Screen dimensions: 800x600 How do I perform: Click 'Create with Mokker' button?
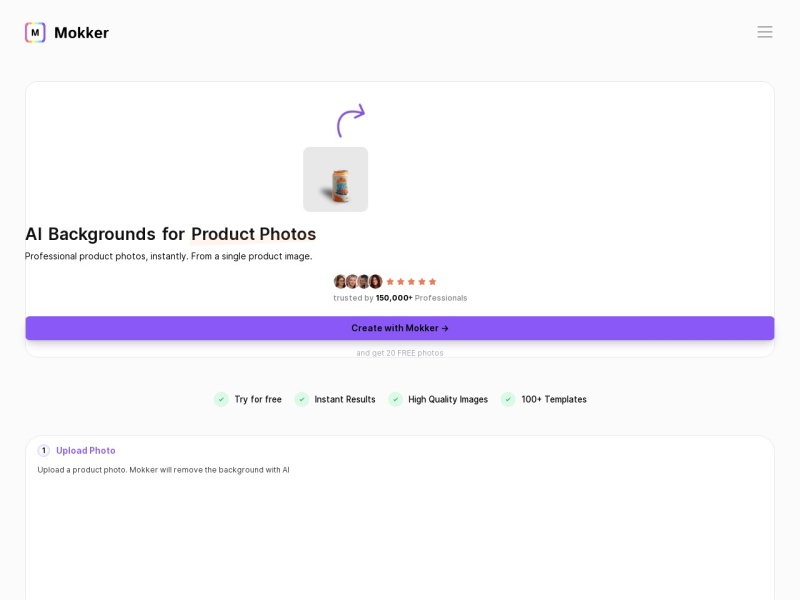(400, 328)
